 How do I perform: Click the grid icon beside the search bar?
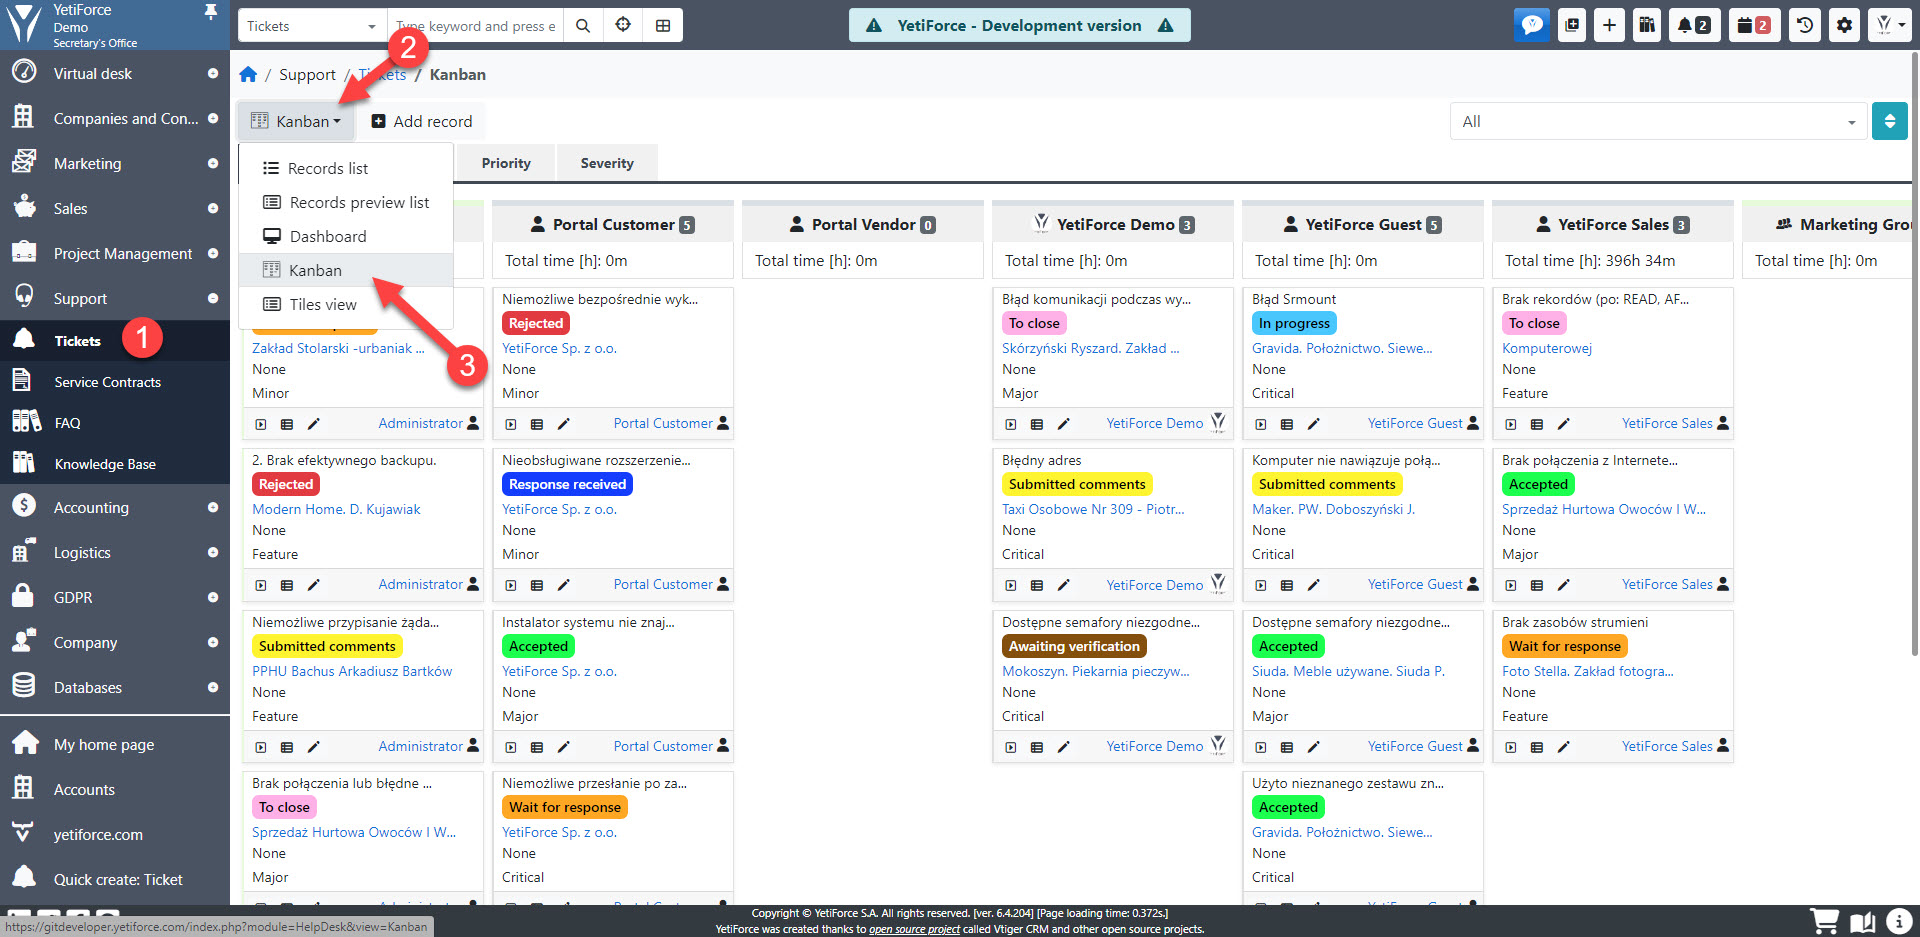(663, 25)
